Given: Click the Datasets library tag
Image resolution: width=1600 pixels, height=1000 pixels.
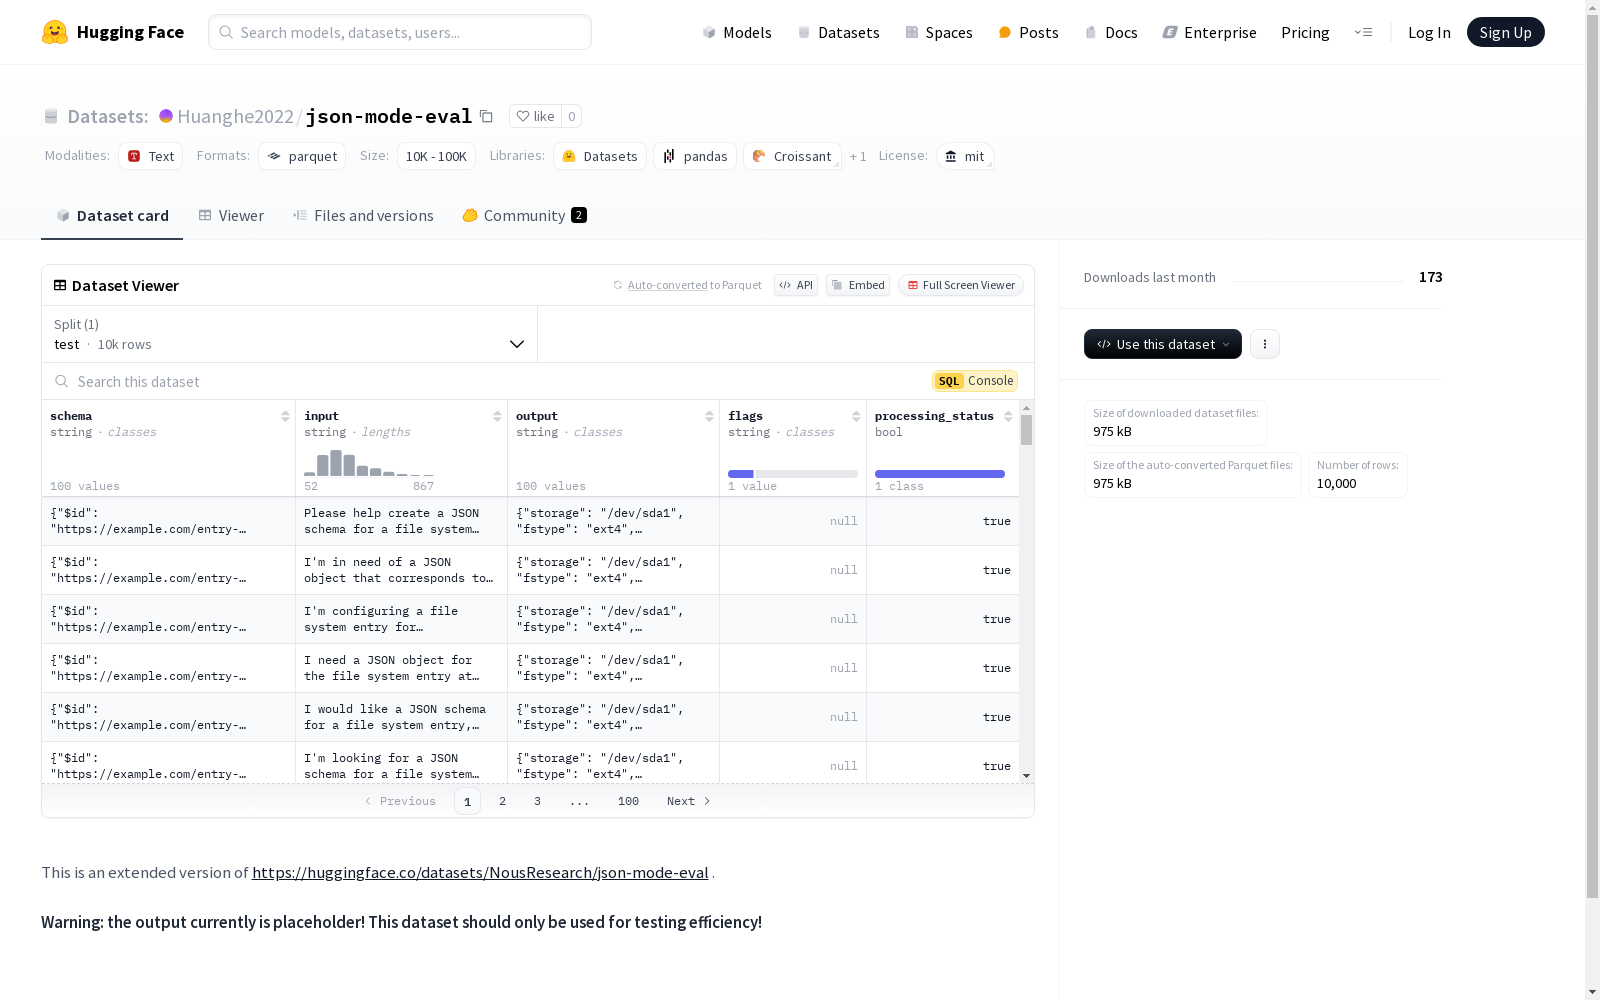Looking at the screenshot, I should [600, 156].
